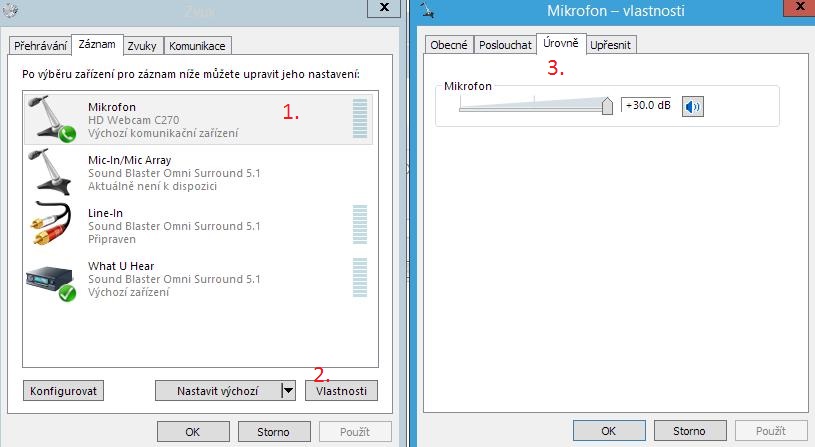Switch to the Přehrávání tab
The height and width of the screenshot is (447, 815).
[x=40, y=46]
